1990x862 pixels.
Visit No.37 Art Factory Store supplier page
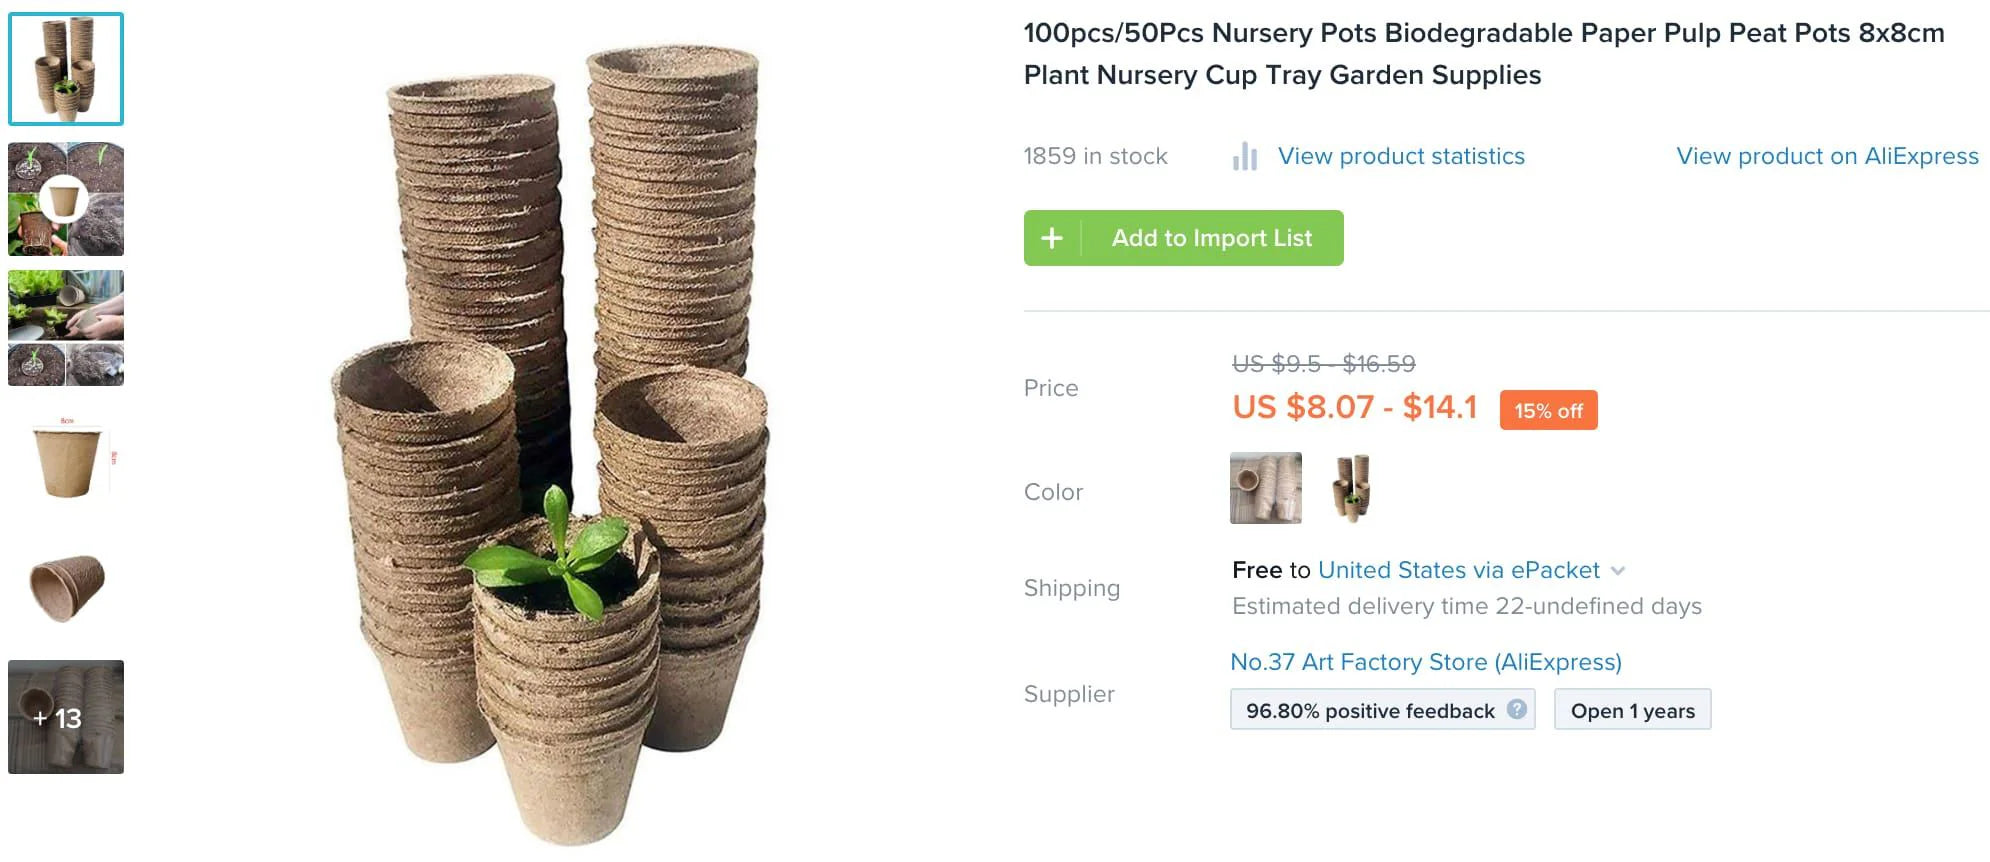click(x=1426, y=661)
